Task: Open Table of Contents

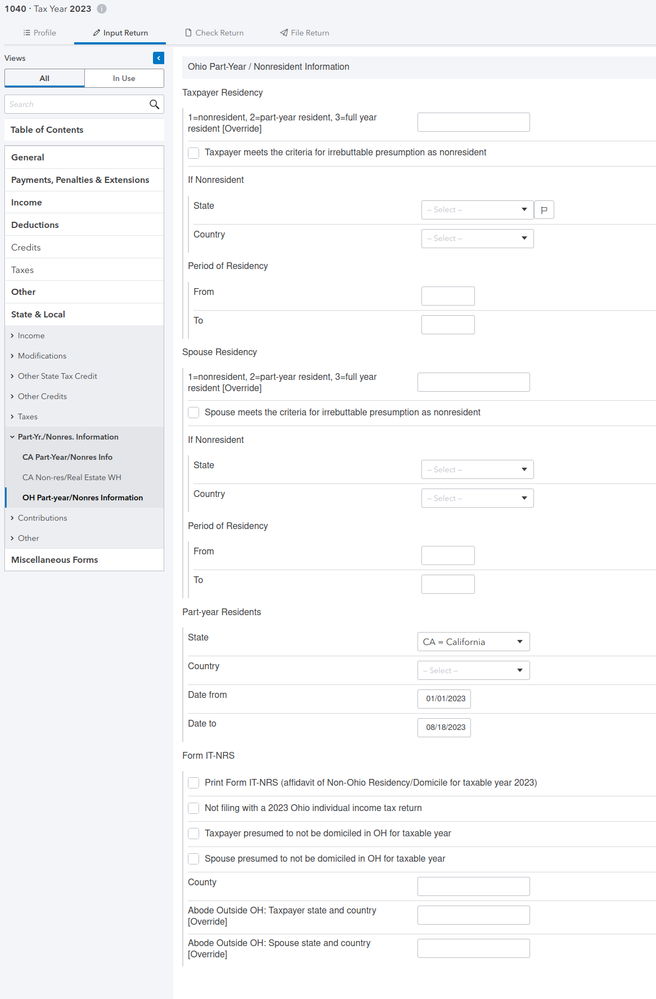Action: pos(84,130)
